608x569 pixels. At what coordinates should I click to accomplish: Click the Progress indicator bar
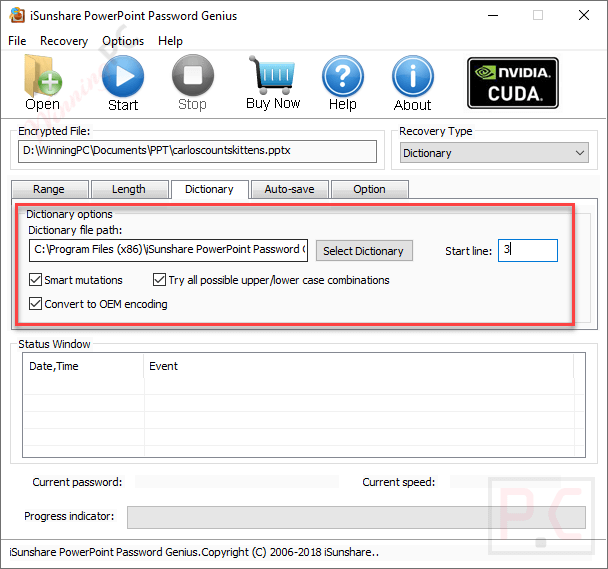point(356,517)
